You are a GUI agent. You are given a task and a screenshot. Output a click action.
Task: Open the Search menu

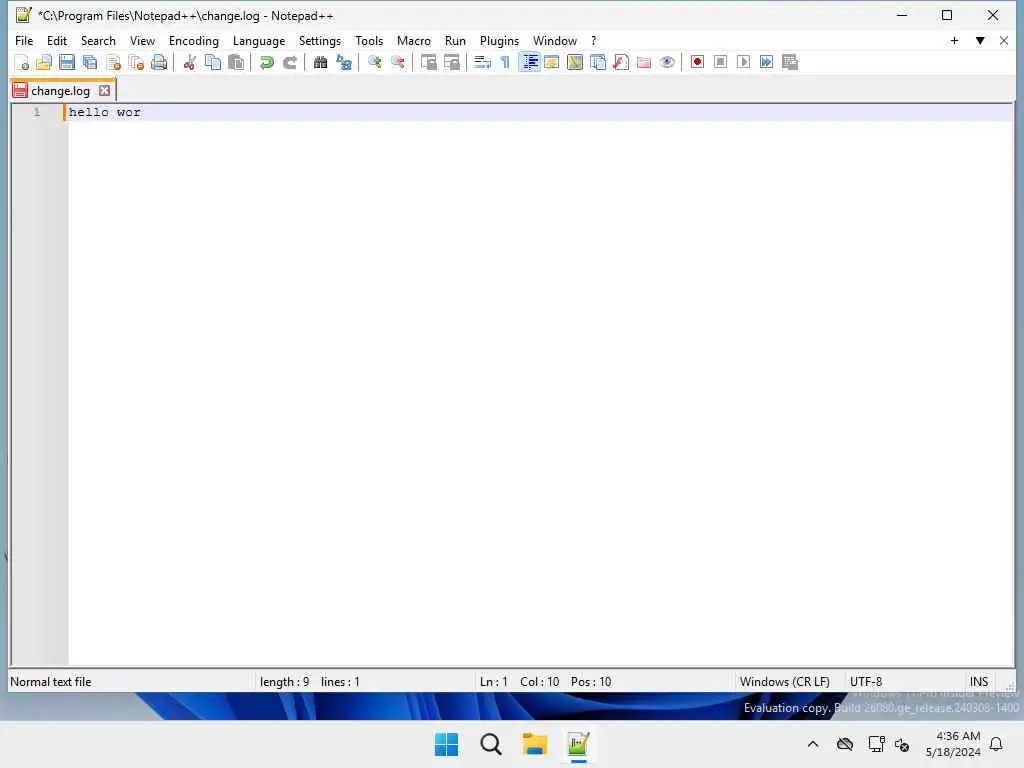[98, 40]
